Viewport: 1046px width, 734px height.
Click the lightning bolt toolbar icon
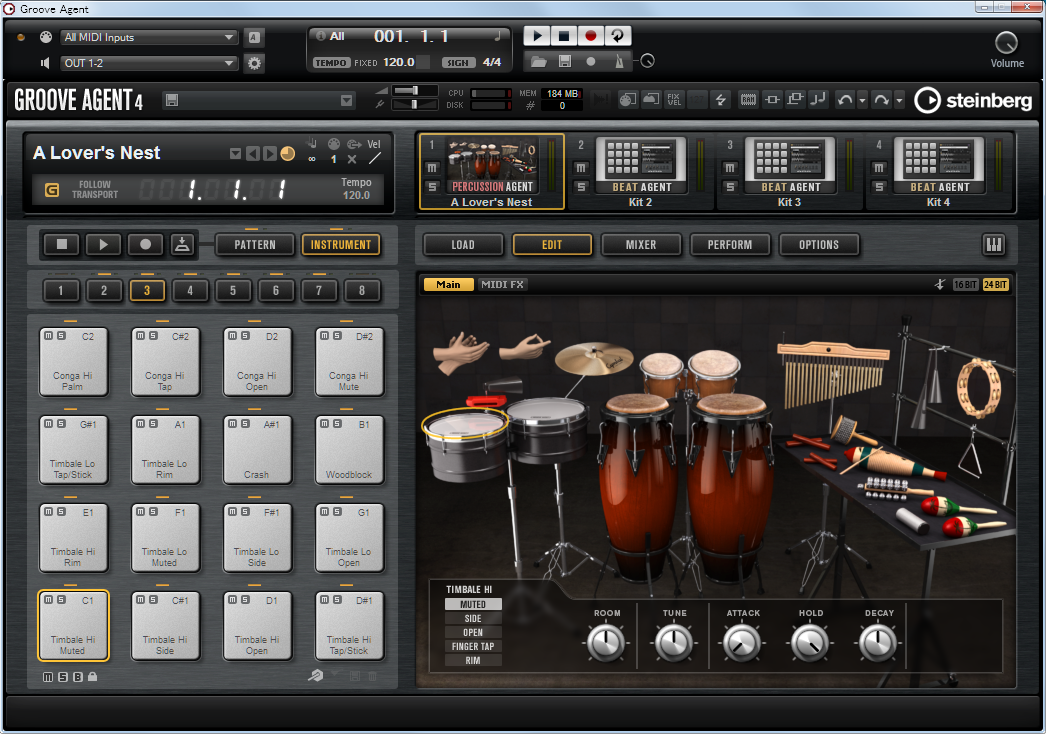tap(721, 100)
